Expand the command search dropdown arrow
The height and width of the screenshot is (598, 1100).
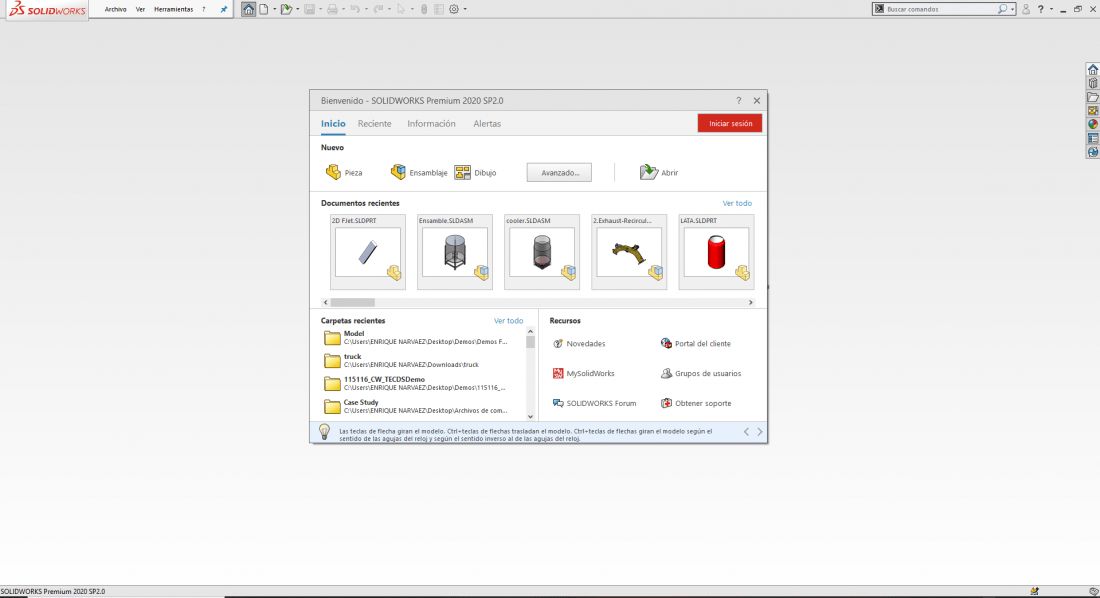(1012, 10)
